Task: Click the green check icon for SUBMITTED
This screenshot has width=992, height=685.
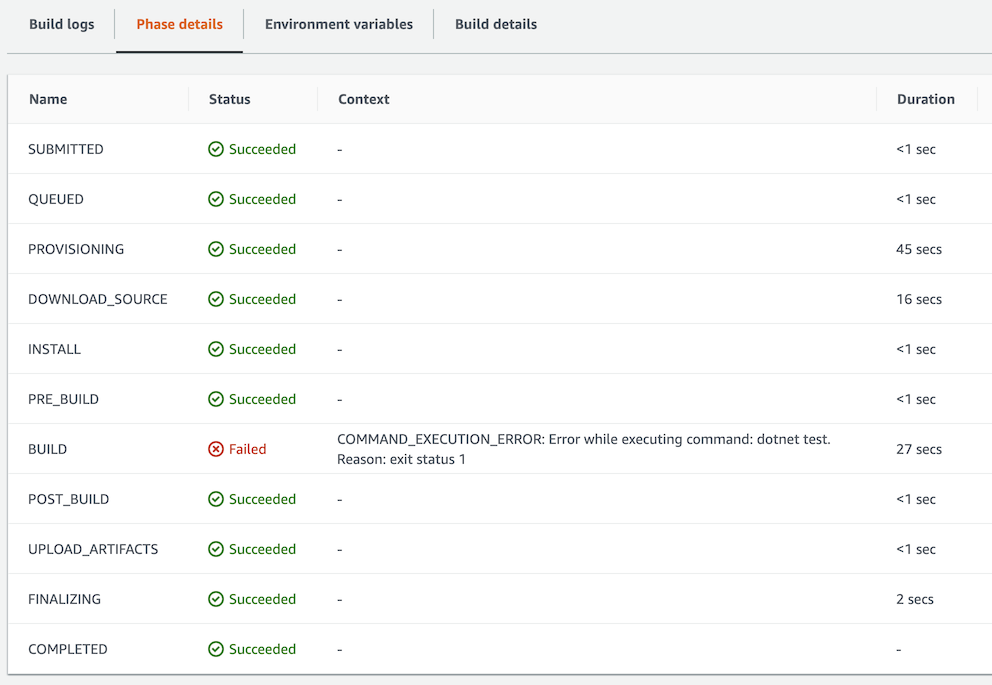Action: coord(216,149)
